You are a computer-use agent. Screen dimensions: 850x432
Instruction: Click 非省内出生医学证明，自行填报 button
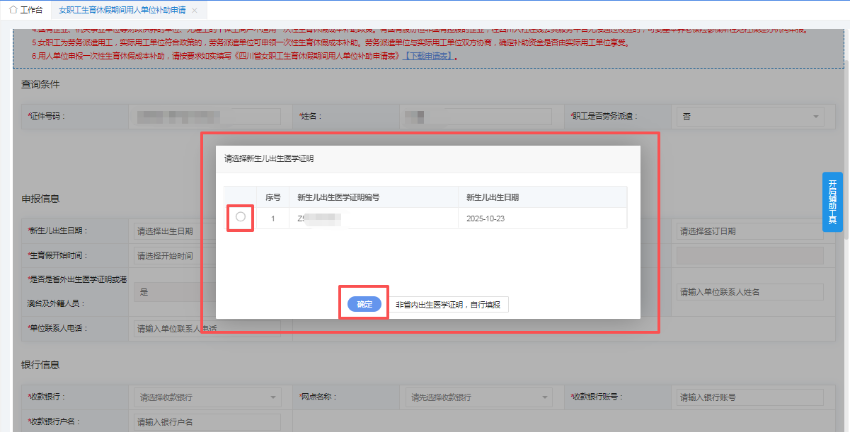(x=448, y=305)
